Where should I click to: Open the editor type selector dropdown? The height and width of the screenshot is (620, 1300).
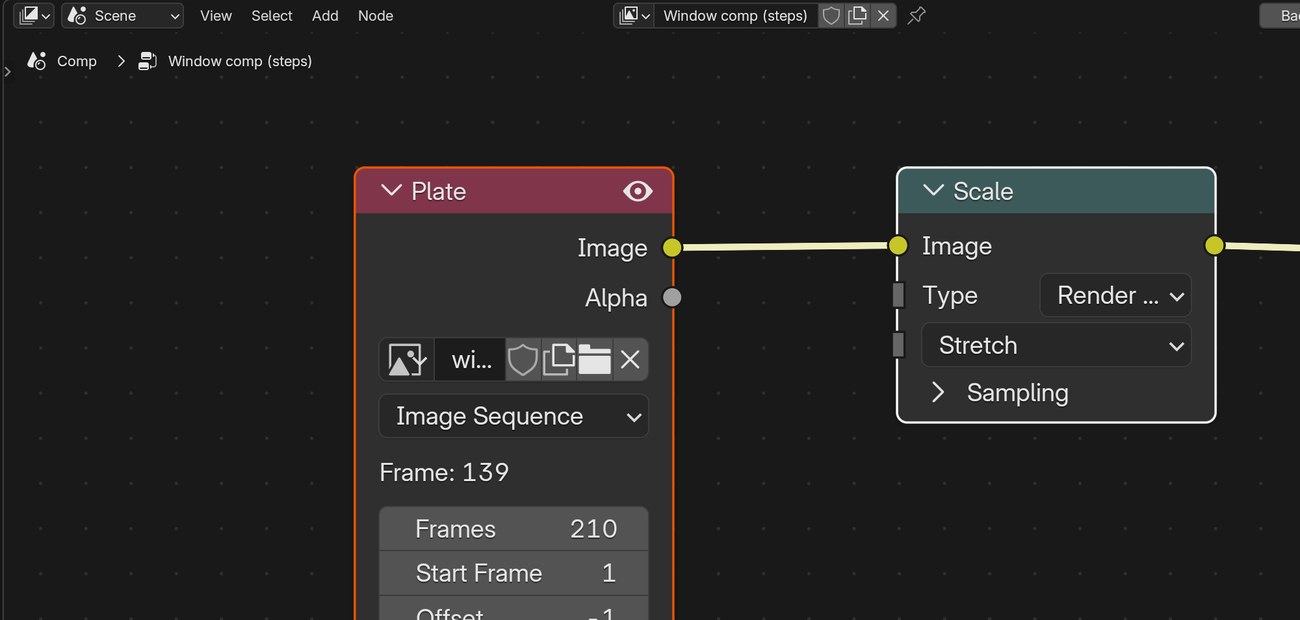click(x=33, y=15)
